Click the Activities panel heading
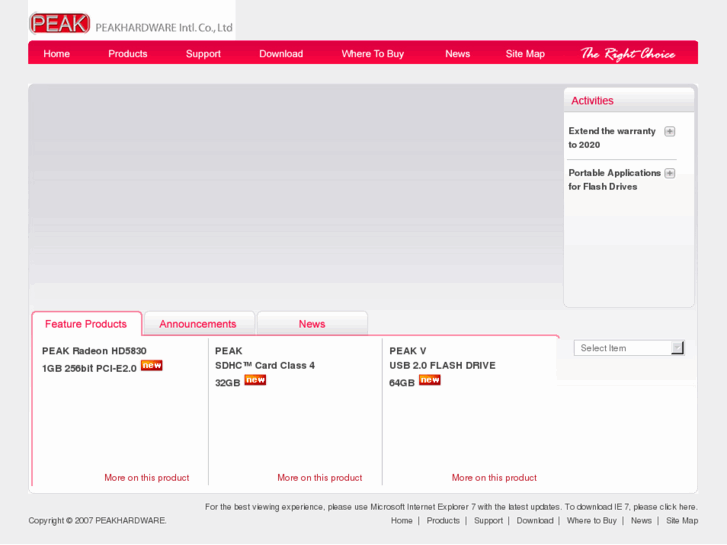727x545 pixels. (x=592, y=101)
